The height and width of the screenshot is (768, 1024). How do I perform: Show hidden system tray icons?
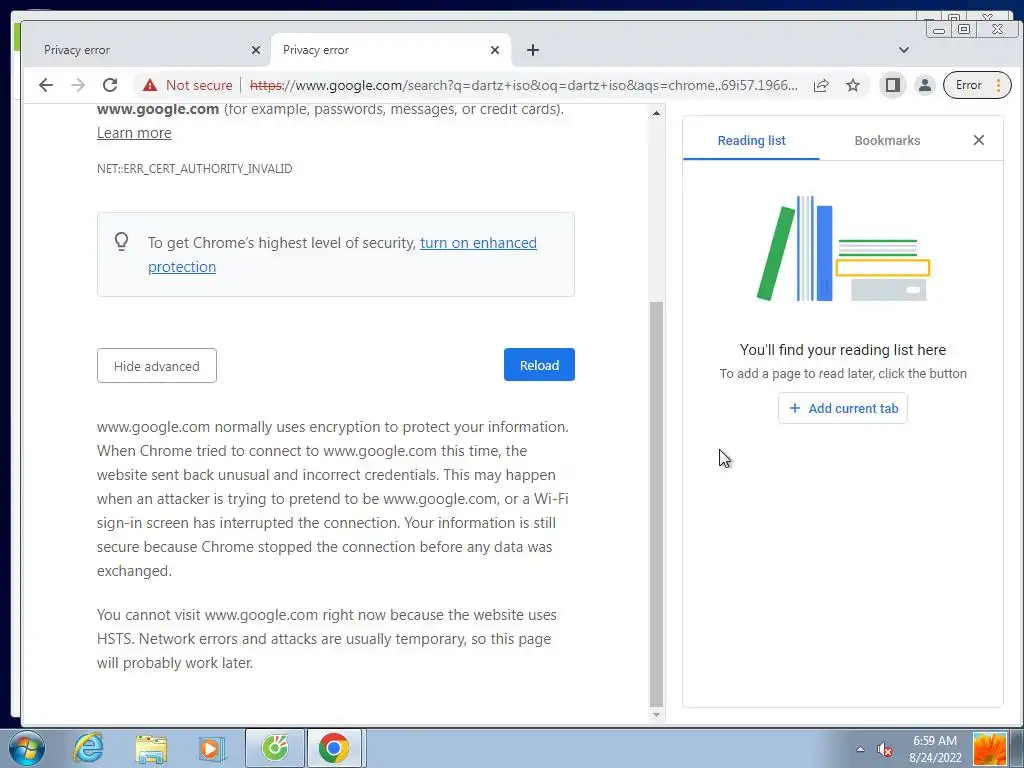860,749
